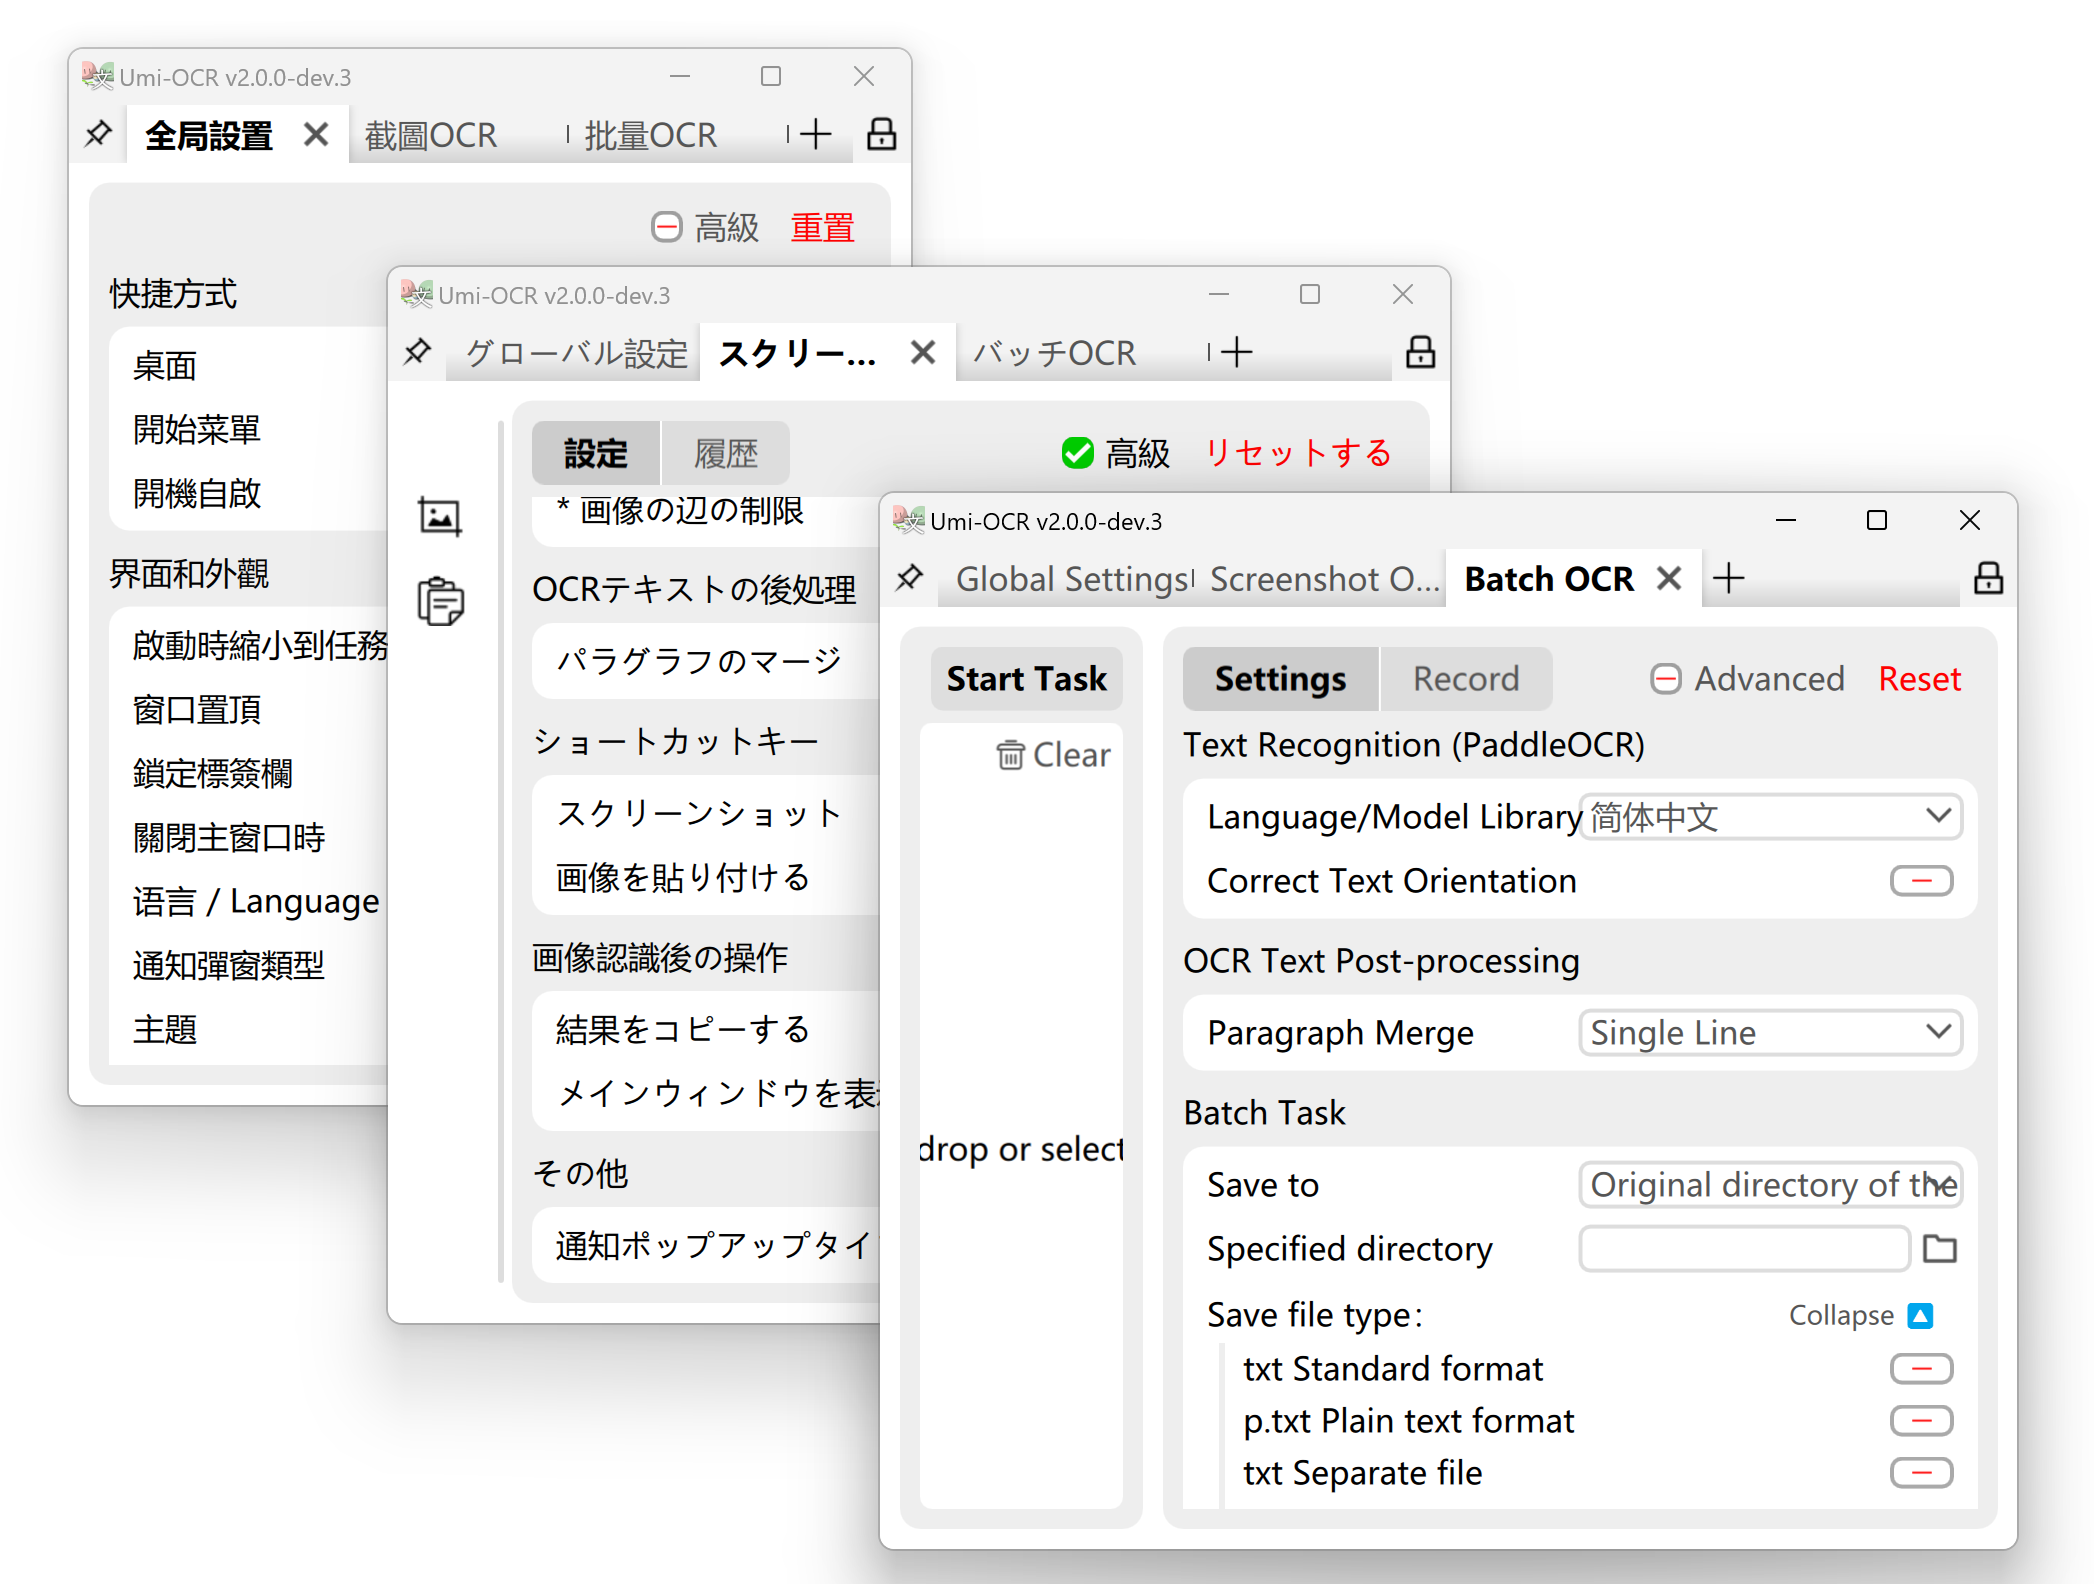Open the image panel in the Japanese settings sidebar

pos(439,516)
